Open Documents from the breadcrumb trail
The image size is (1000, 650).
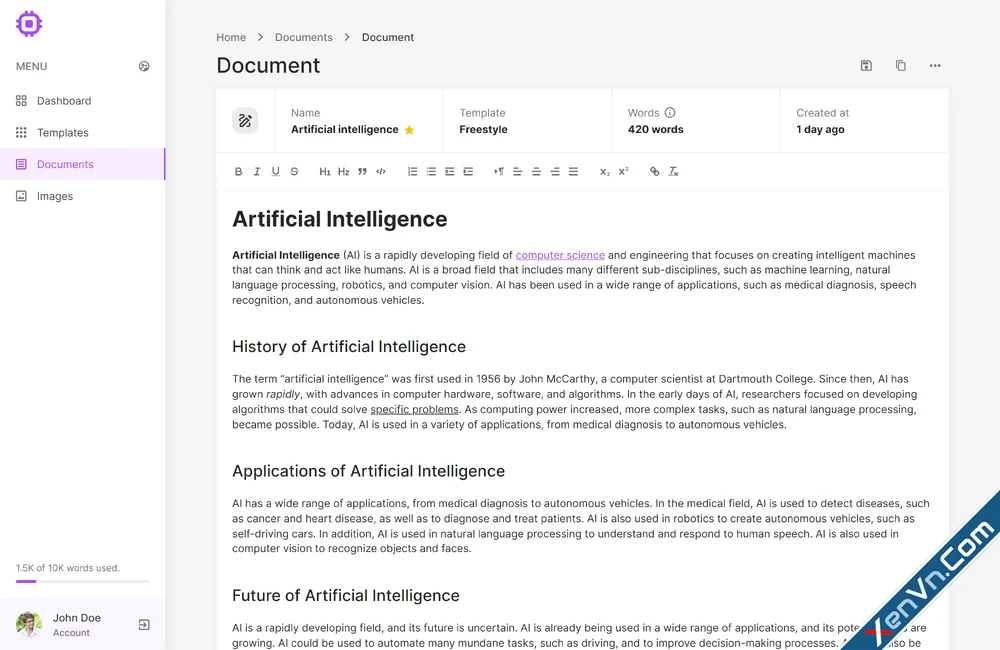coord(303,37)
